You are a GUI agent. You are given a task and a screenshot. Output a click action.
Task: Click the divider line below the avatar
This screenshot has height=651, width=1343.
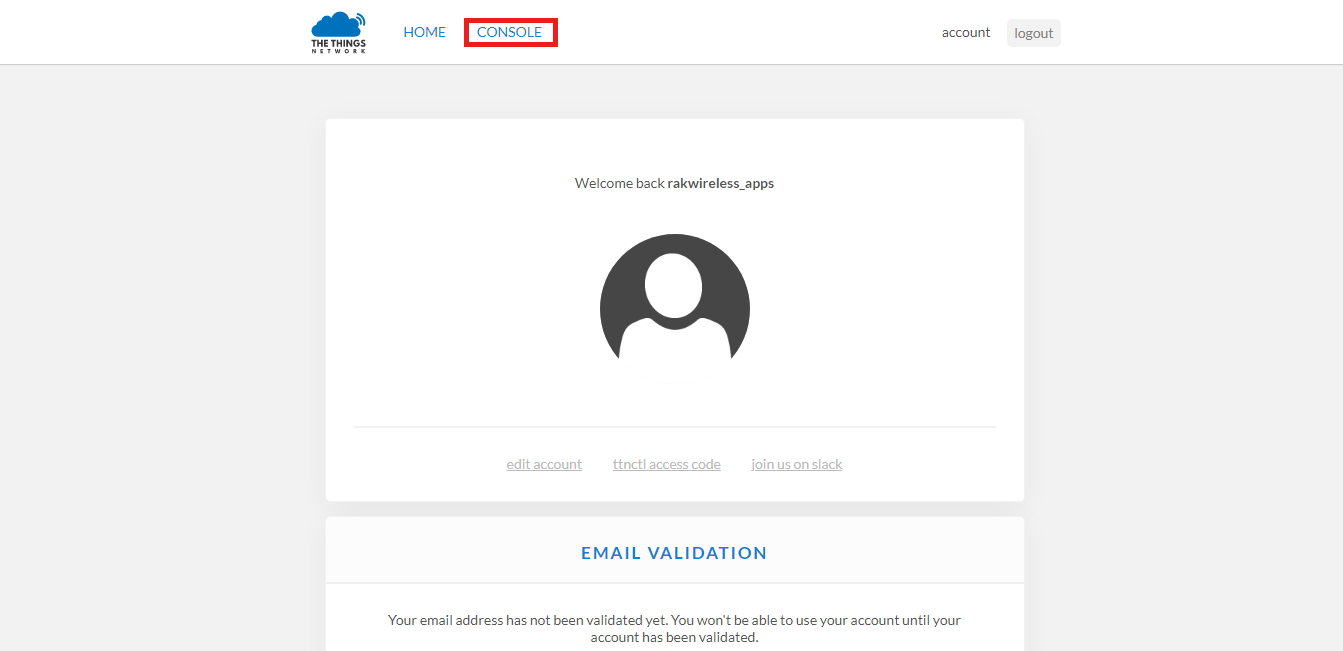(674, 427)
